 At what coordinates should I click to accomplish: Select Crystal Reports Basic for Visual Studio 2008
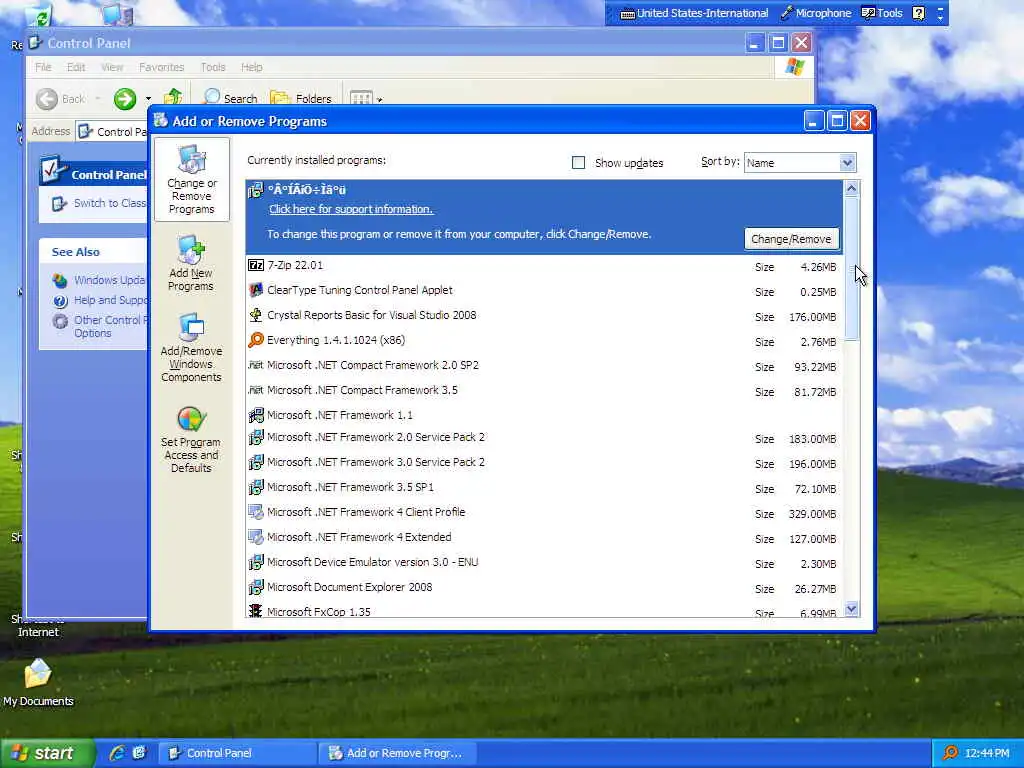pos(544,315)
